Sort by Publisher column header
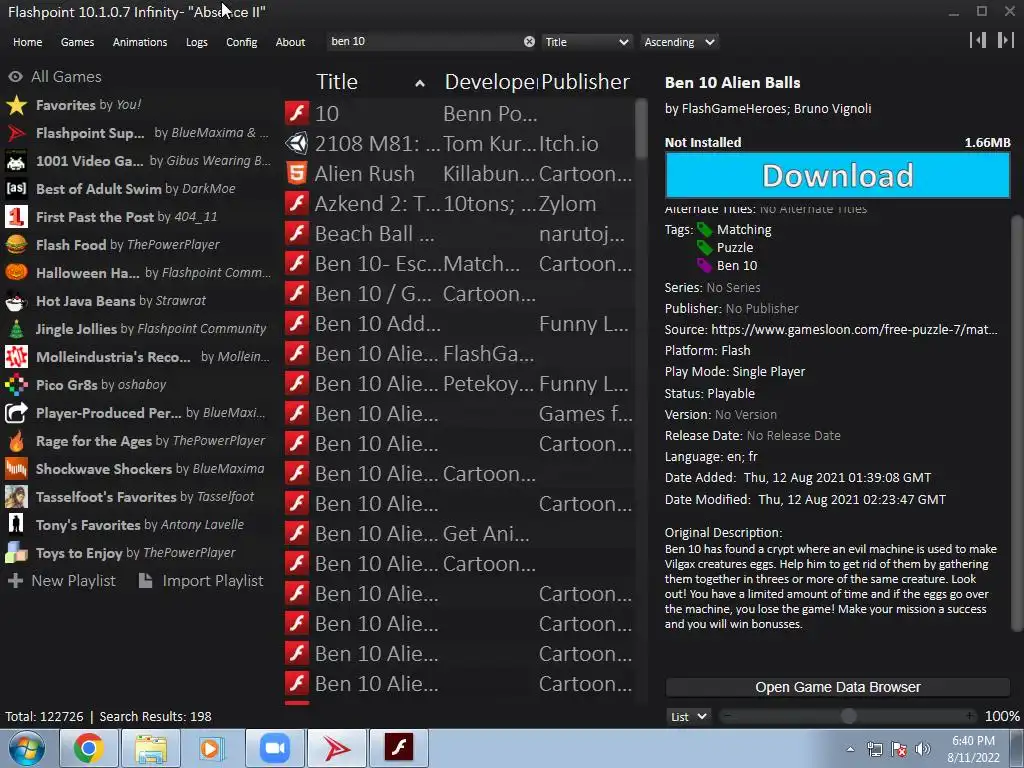 coord(585,82)
